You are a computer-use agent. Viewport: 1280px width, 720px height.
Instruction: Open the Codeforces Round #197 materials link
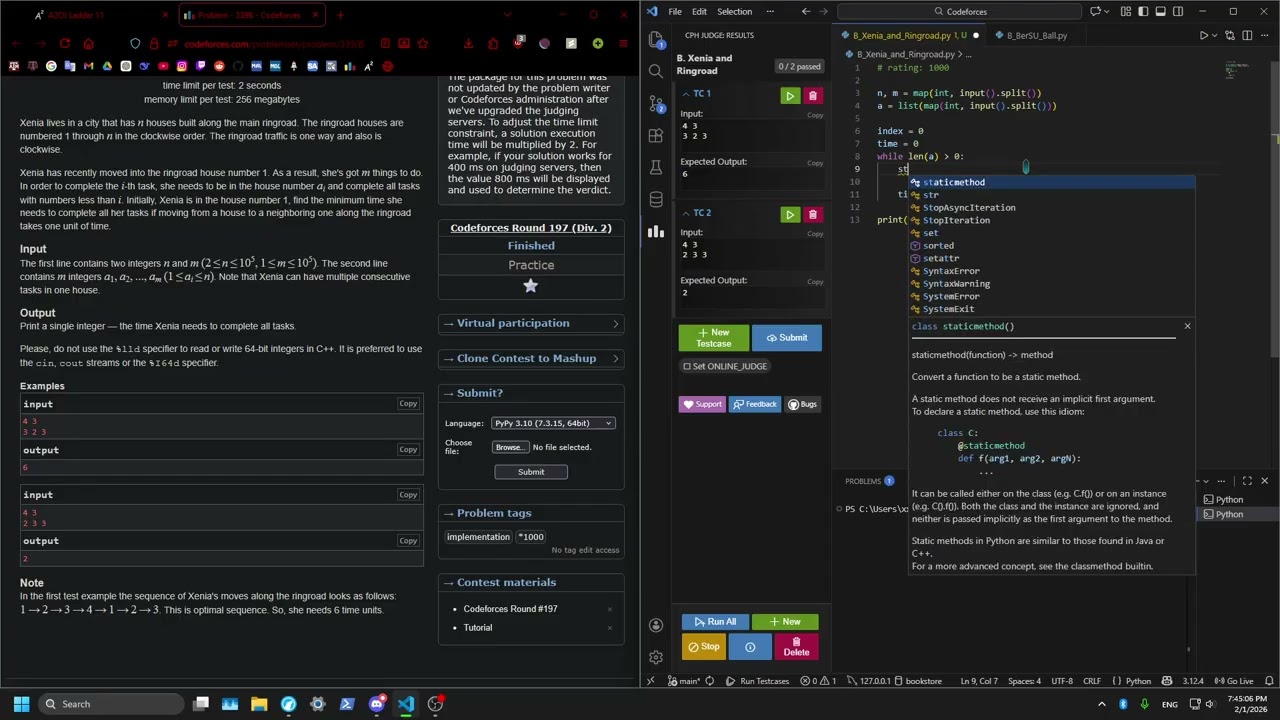(x=510, y=609)
